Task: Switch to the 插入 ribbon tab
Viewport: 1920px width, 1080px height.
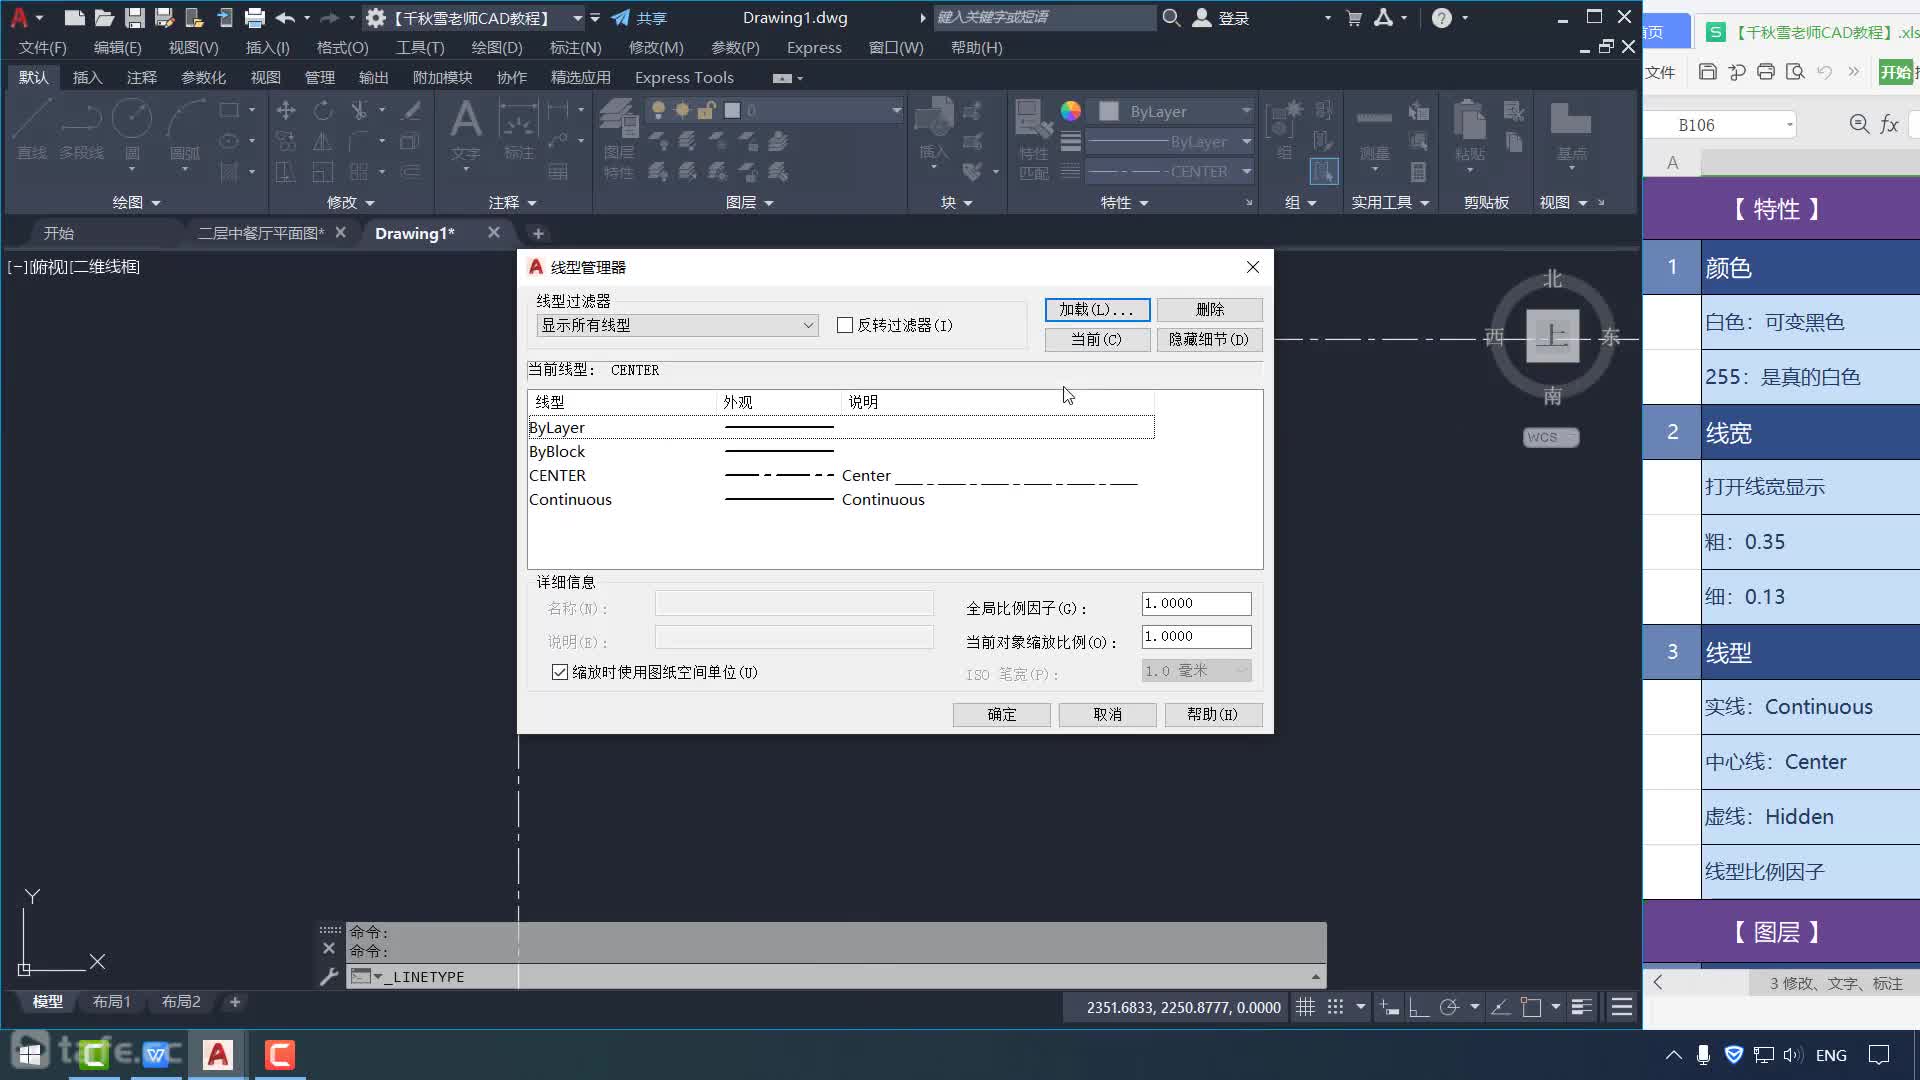Action: tap(87, 77)
